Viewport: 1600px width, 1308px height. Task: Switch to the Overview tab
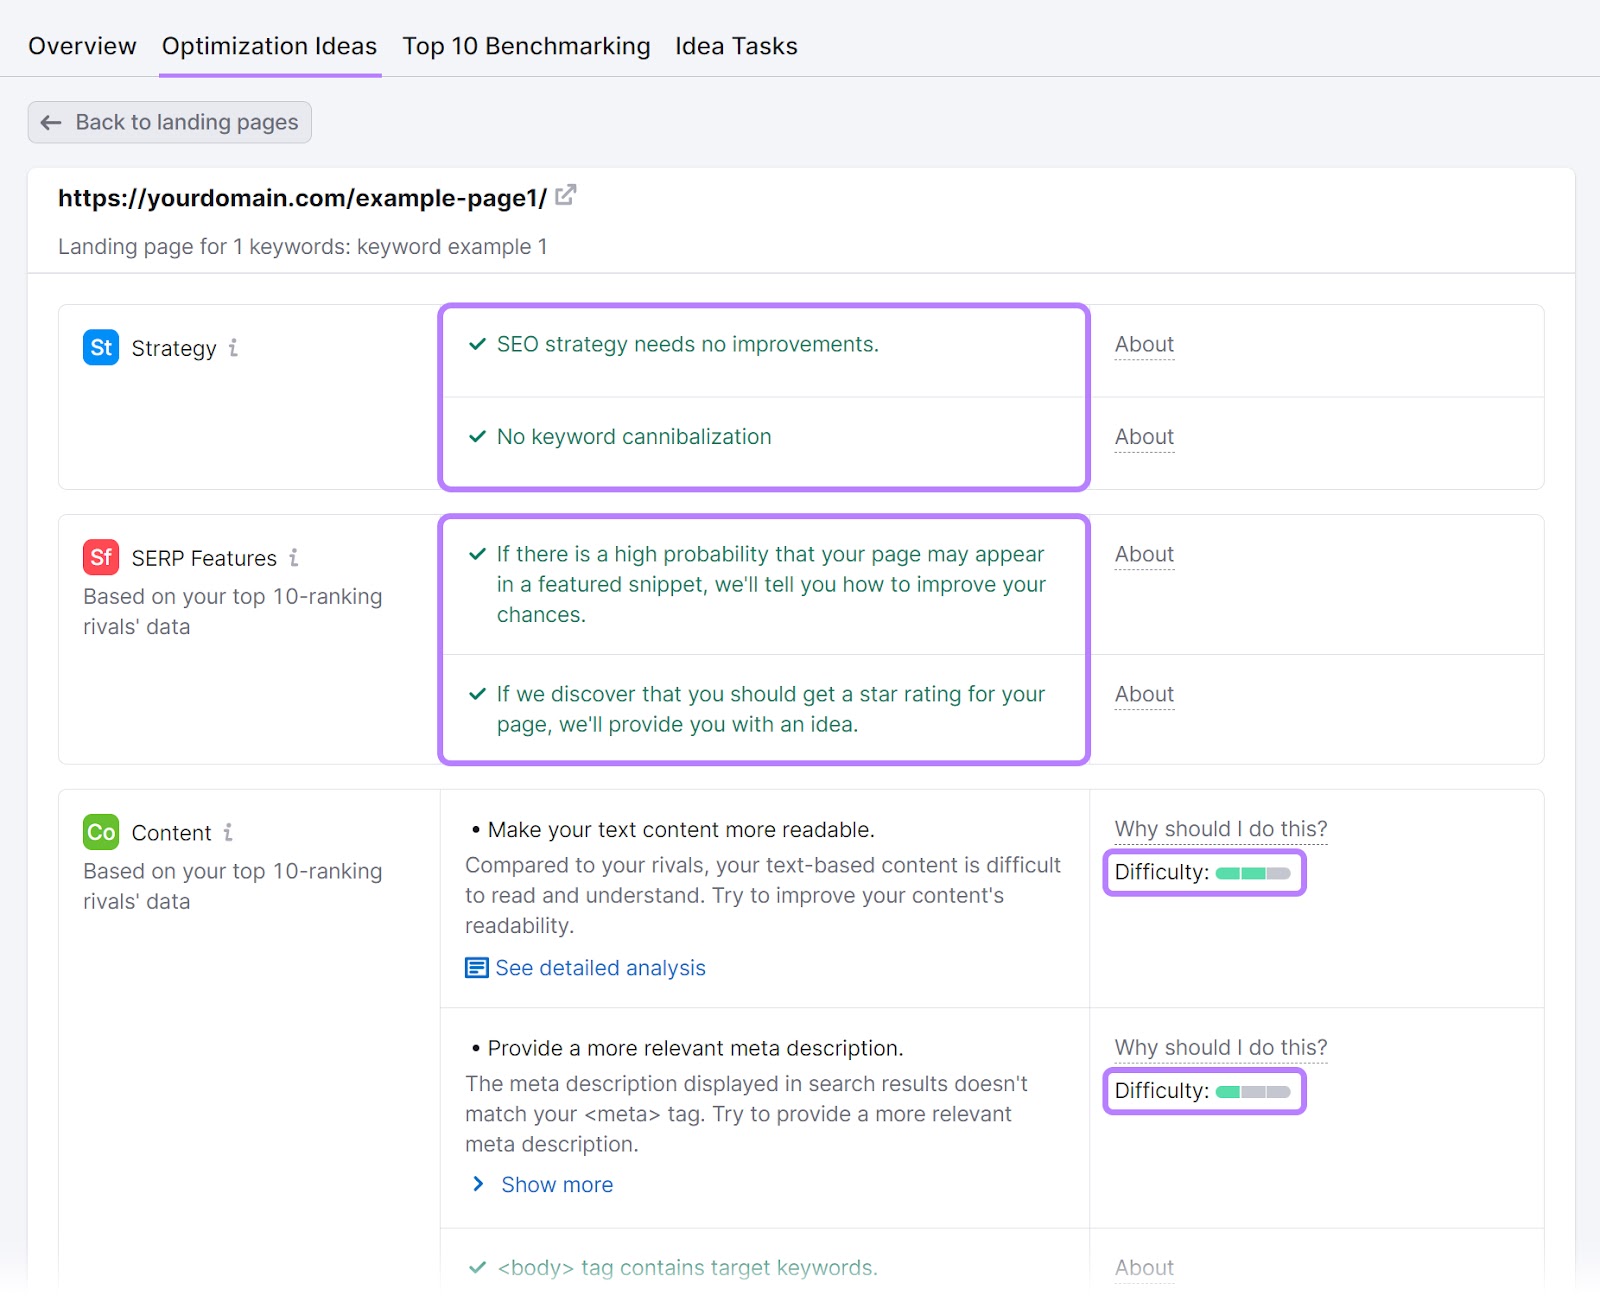coord(82,46)
